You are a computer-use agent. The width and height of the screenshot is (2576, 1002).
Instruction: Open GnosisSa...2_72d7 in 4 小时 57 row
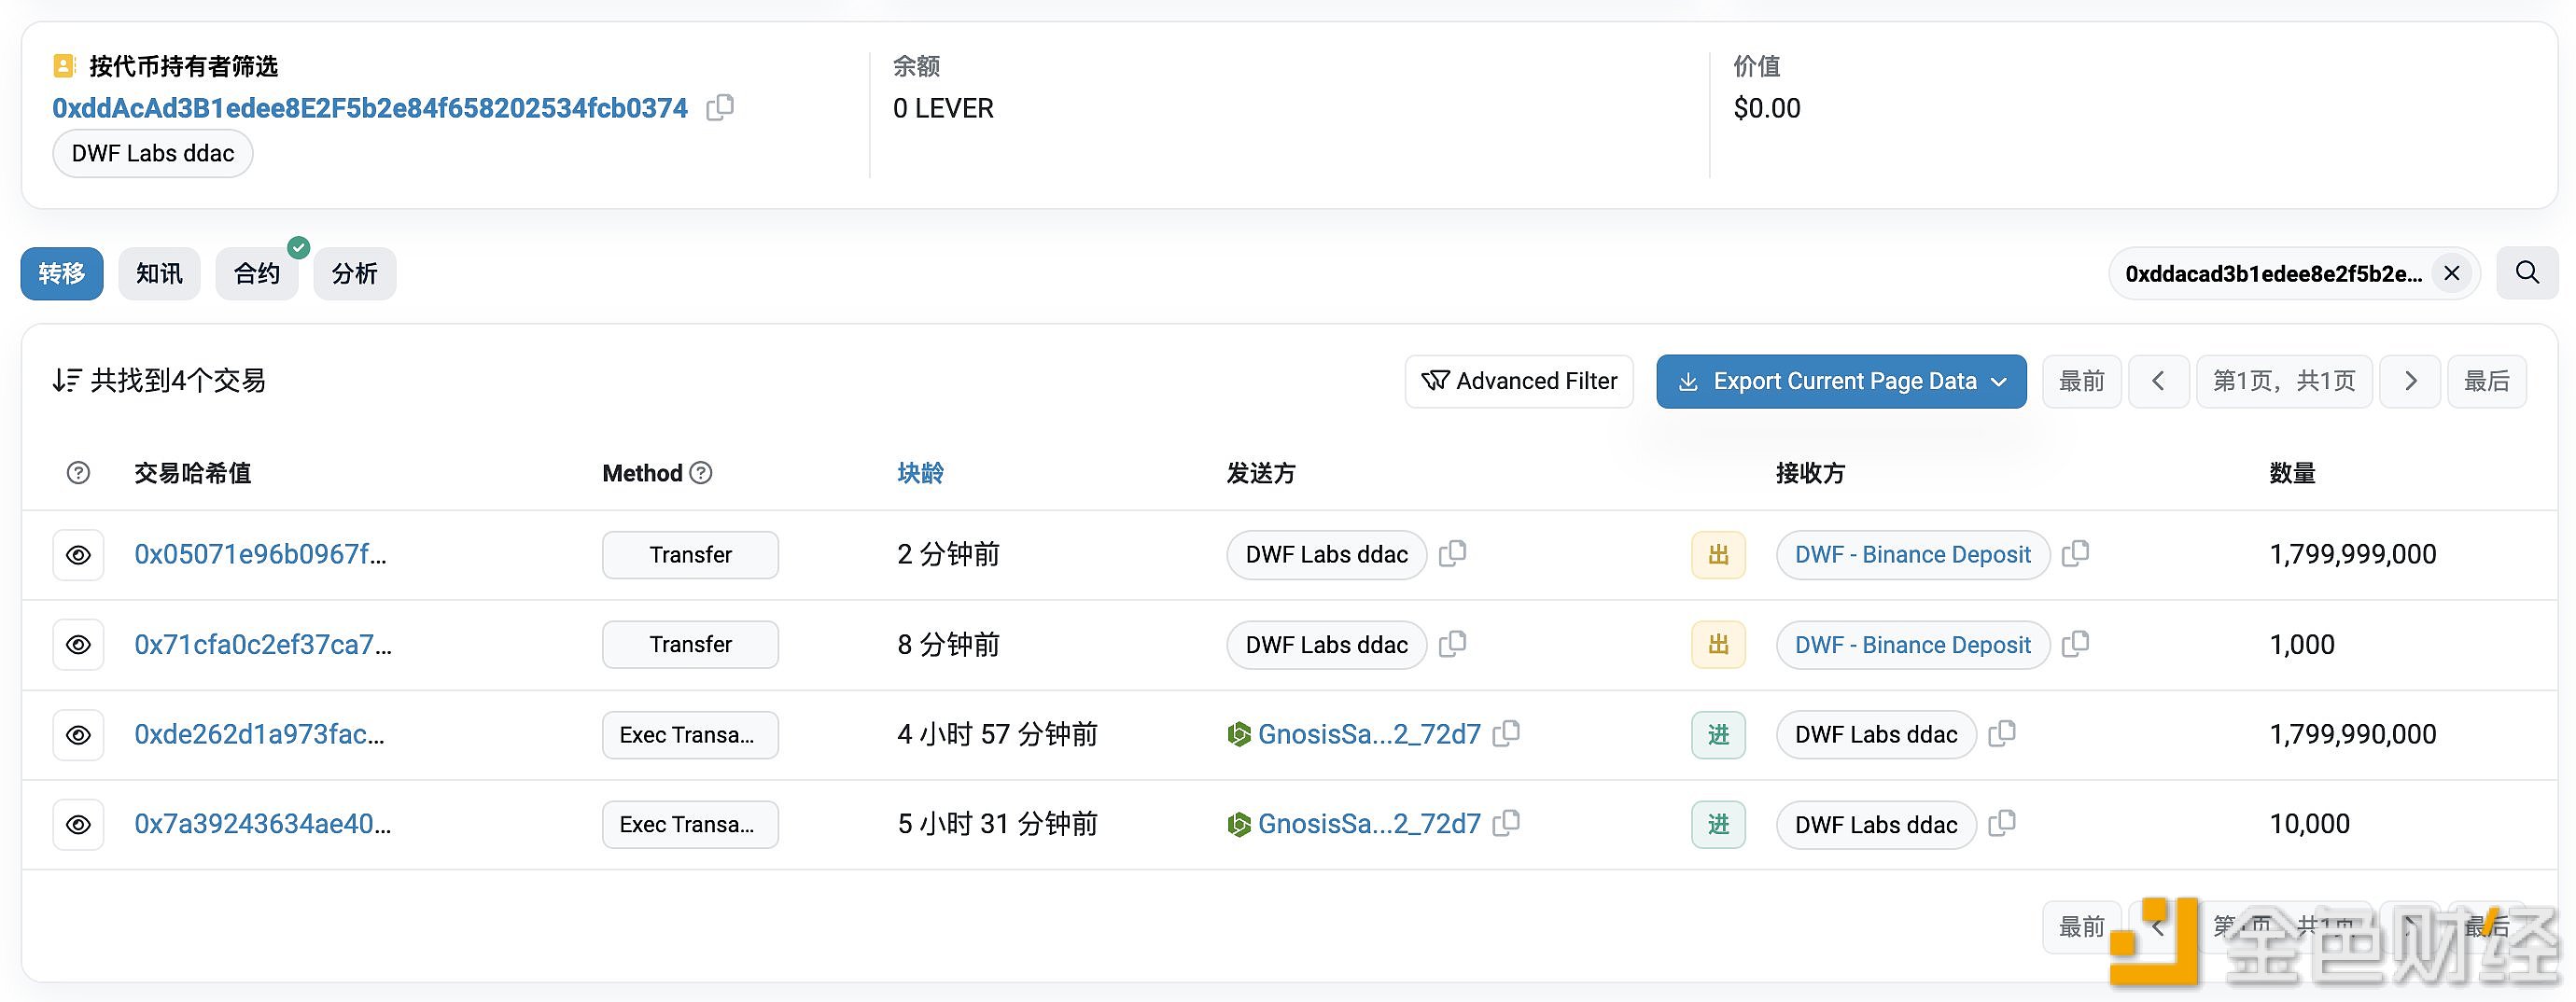coord(1369,734)
